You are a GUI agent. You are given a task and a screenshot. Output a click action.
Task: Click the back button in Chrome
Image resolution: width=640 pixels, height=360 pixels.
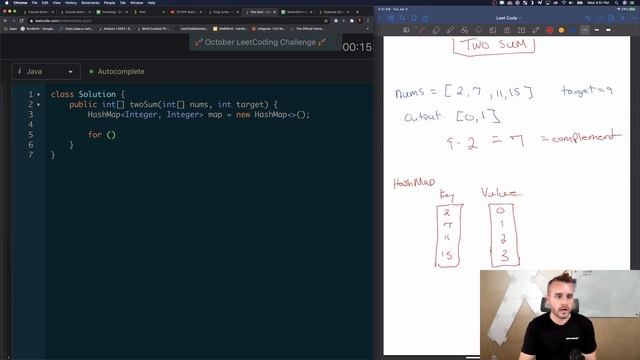[5, 20]
